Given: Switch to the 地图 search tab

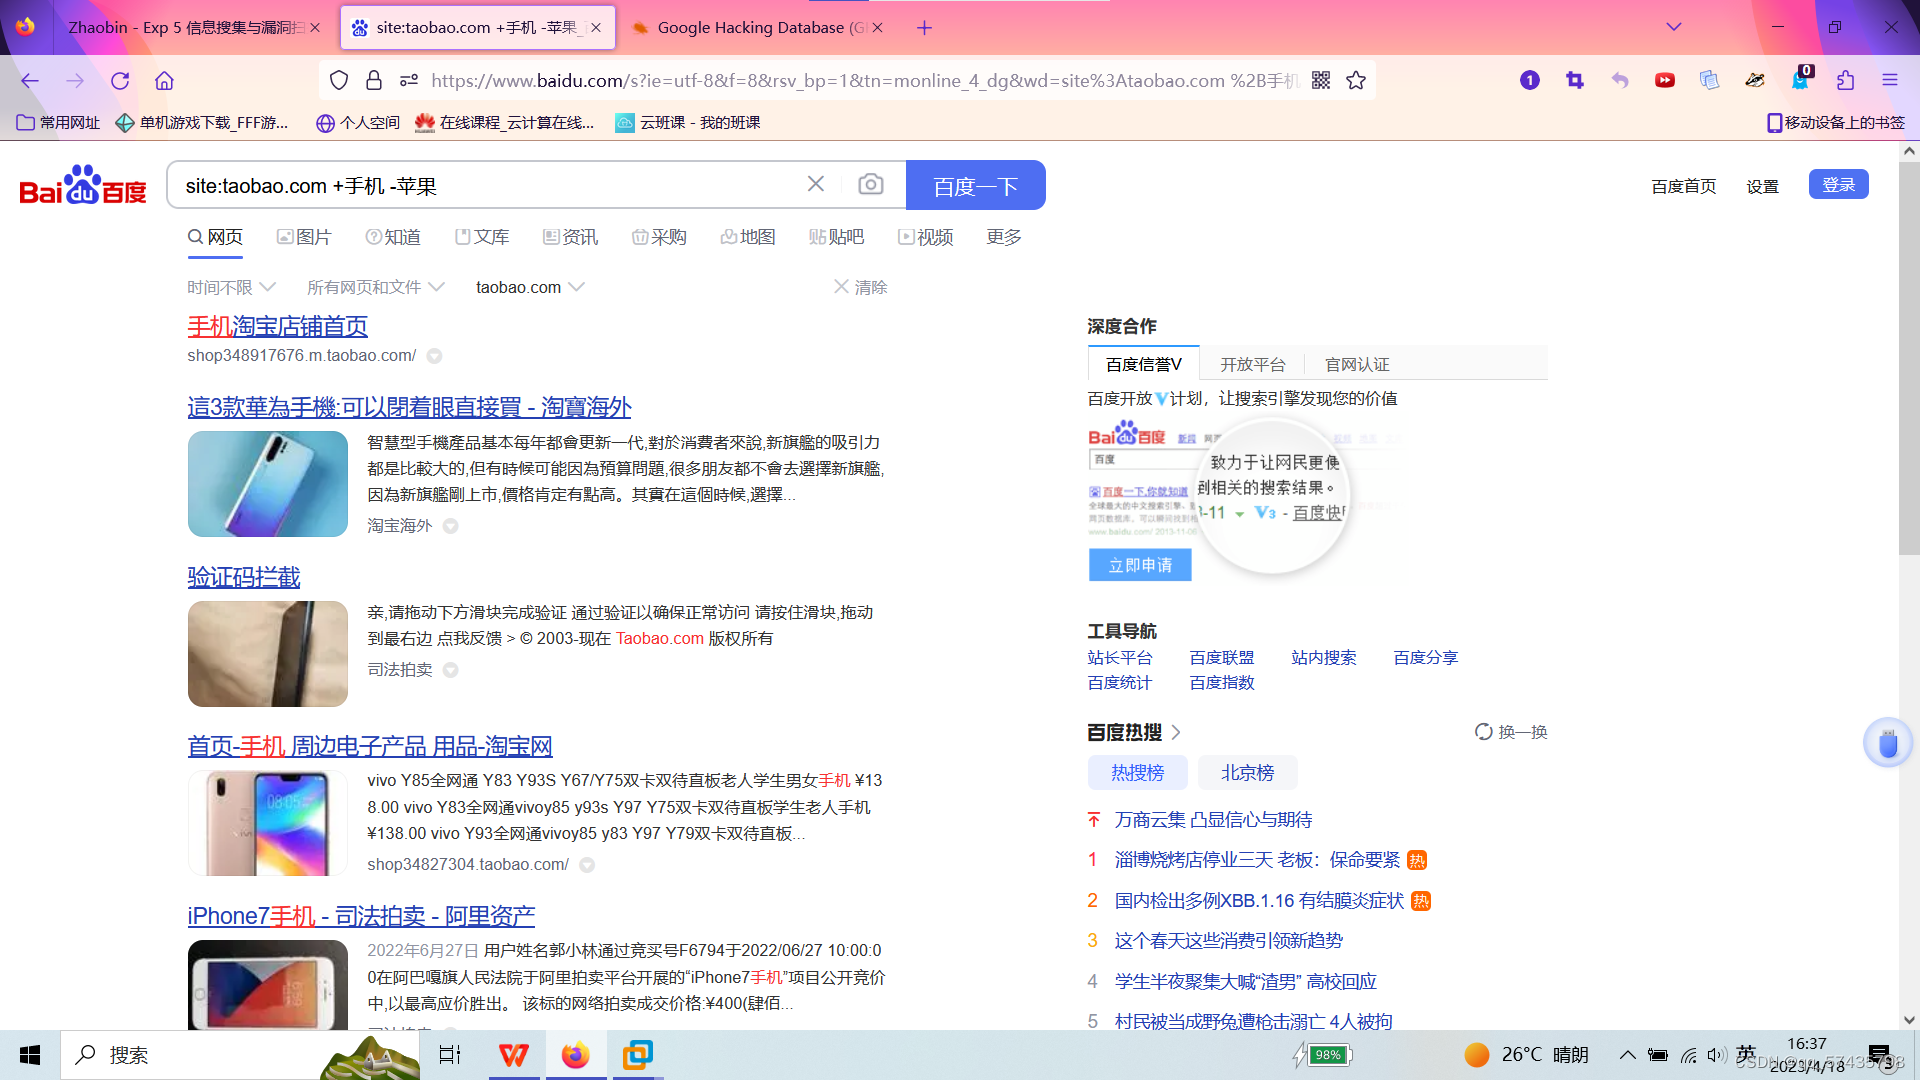Looking at the screenshot, I should [748, 237].
